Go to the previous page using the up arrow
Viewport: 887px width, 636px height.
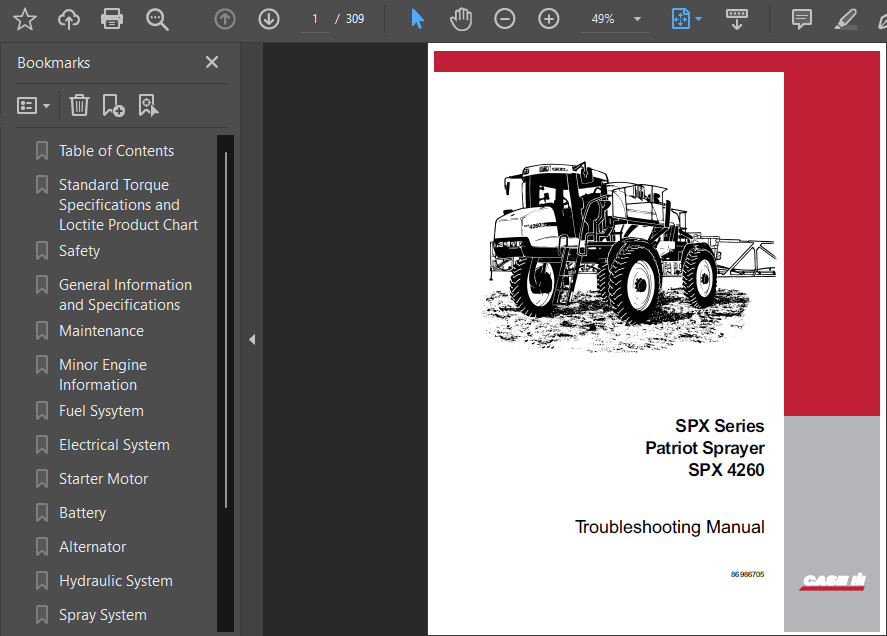click(225, 19)
